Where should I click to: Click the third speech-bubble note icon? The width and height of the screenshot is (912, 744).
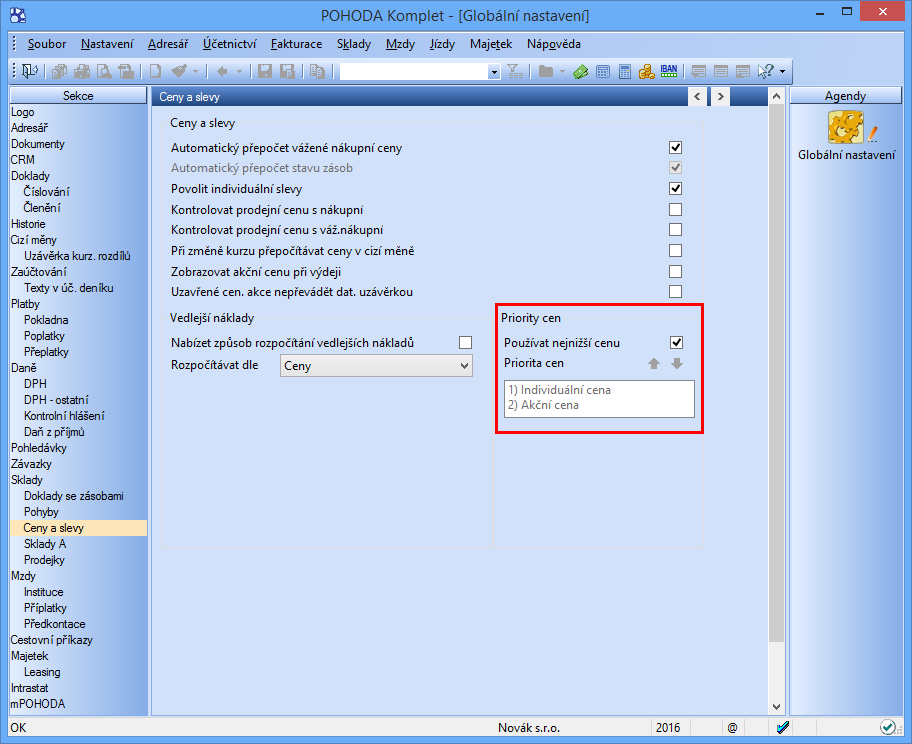tap(743, 72)
